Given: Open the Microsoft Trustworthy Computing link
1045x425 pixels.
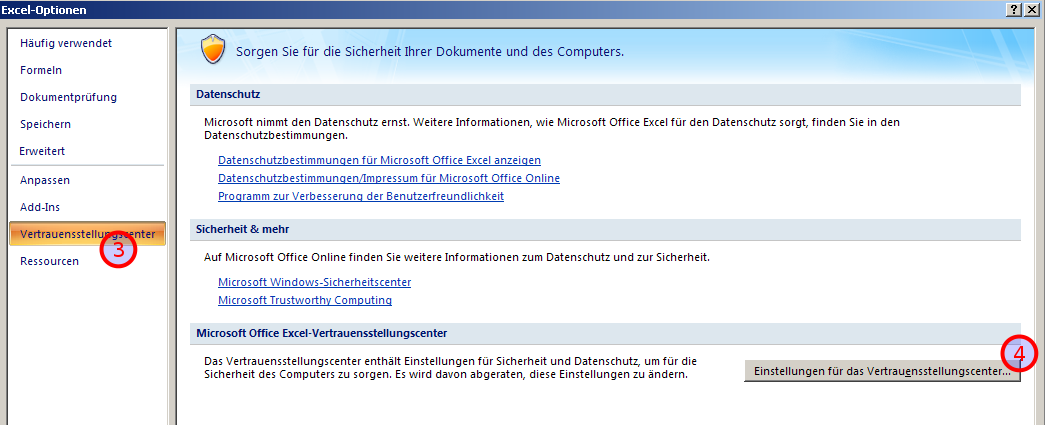Looking at the screenshot, I should click(x=305, y=300).
